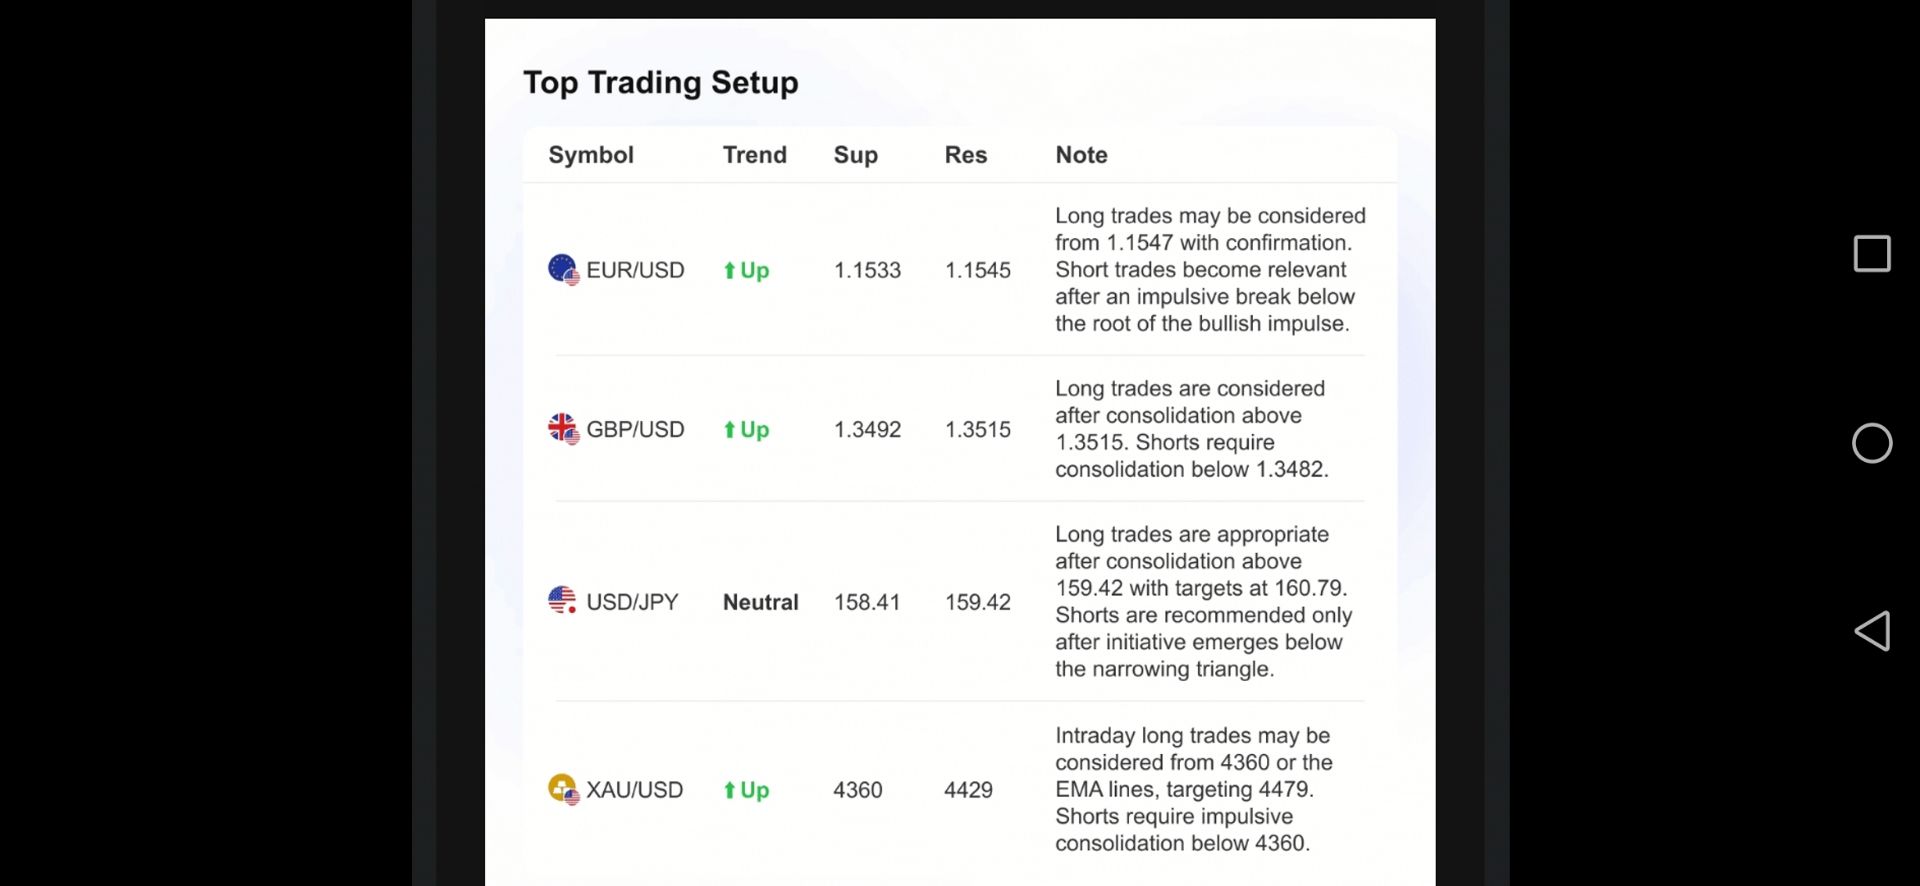Open the GBP/USD symbol row
The image size is (1920, 886).
coord(960,429)
